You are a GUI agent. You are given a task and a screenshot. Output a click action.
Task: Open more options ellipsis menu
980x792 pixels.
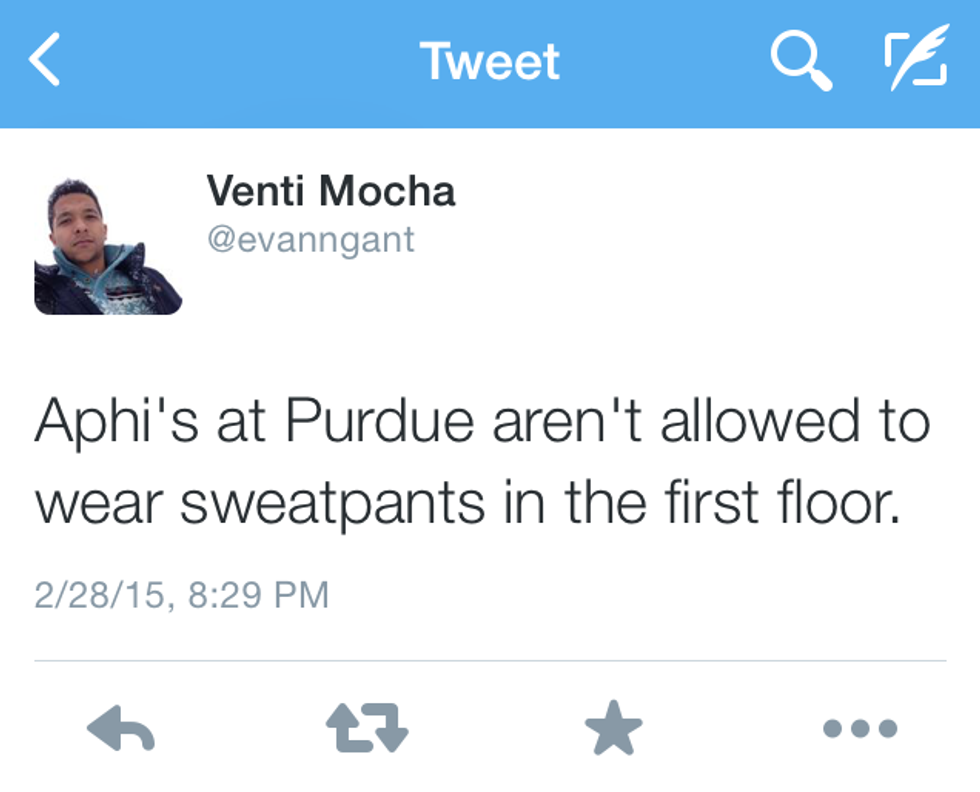859,730
